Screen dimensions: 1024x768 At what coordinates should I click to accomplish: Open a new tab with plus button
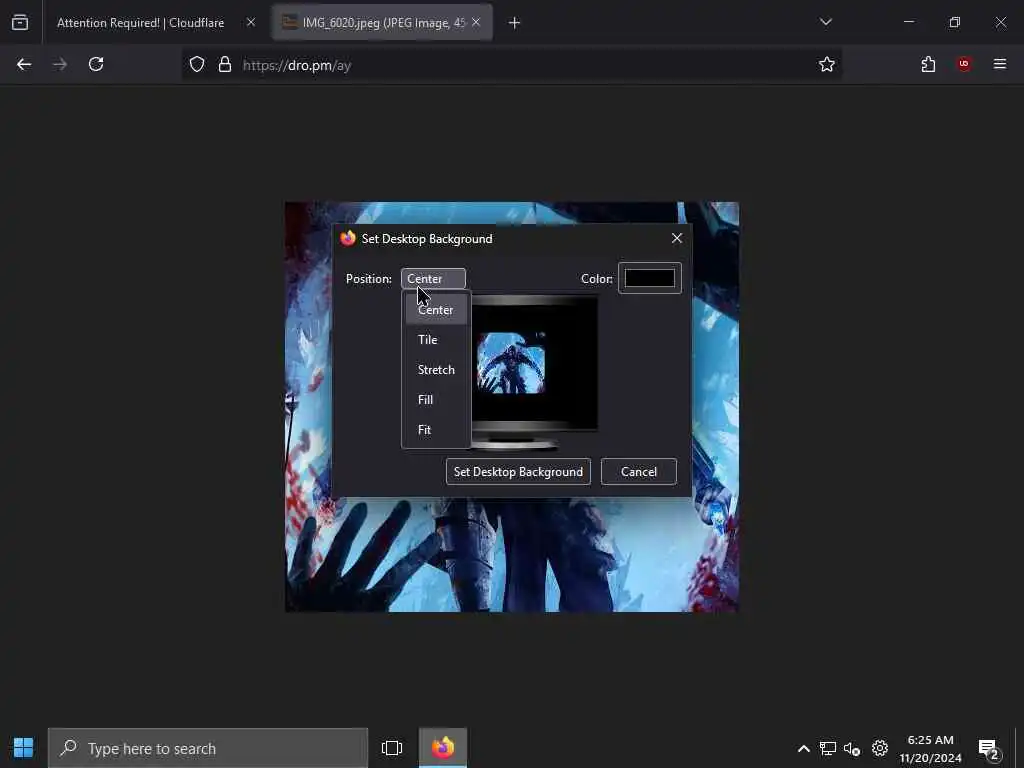point(515,23)
